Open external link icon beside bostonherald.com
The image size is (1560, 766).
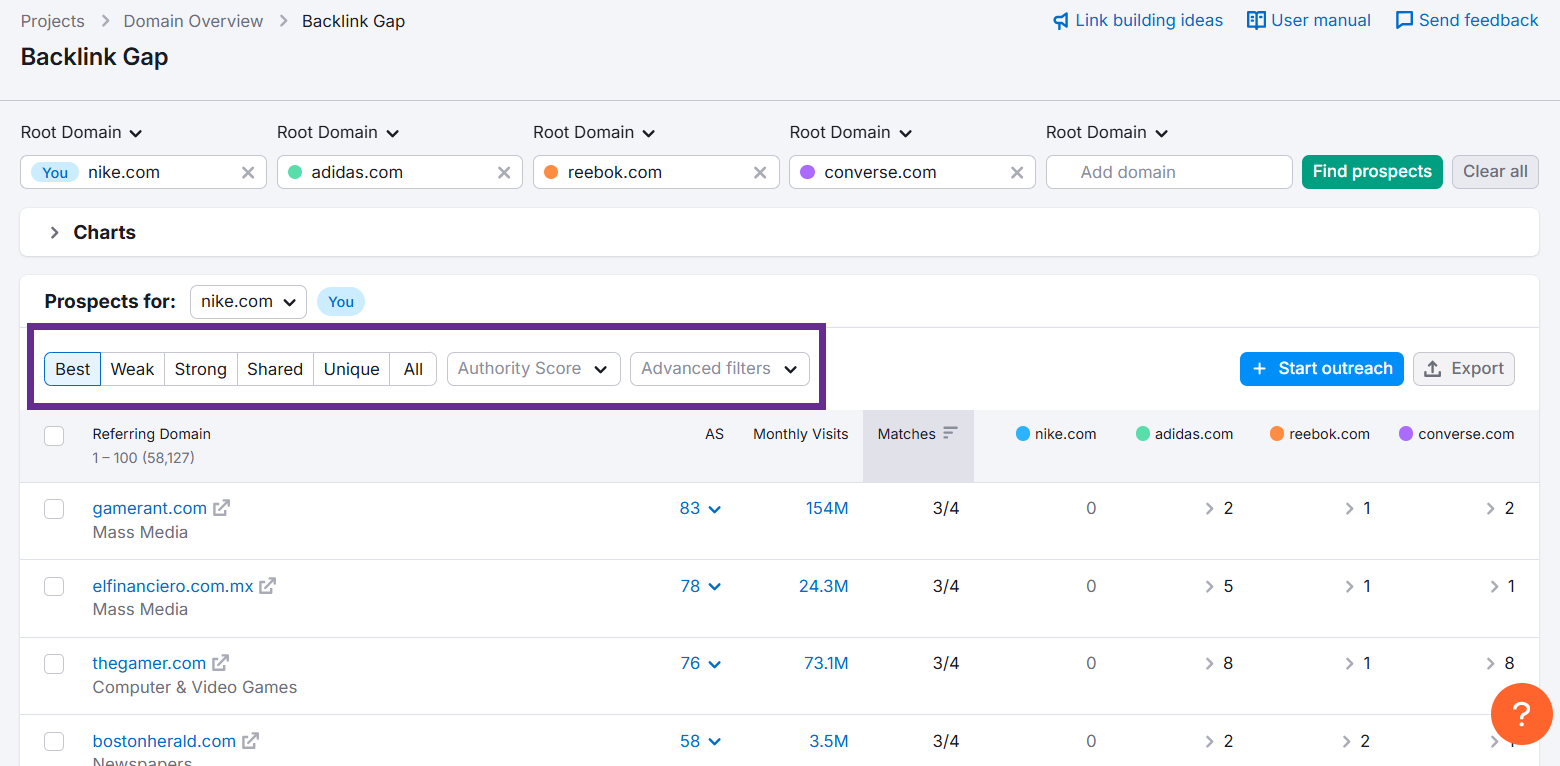pos(251,741)
